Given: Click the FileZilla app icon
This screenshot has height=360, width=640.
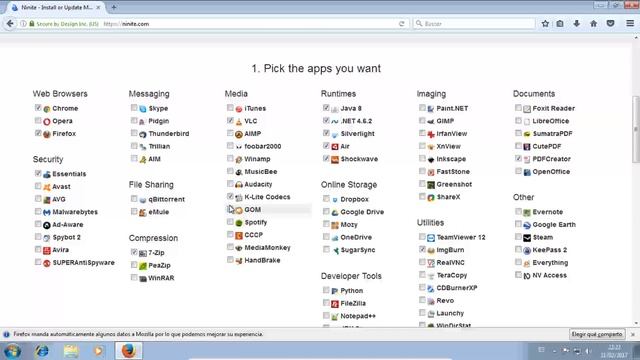Looking at the screenshot, I should pyautogui.click(x=335, y=304).
